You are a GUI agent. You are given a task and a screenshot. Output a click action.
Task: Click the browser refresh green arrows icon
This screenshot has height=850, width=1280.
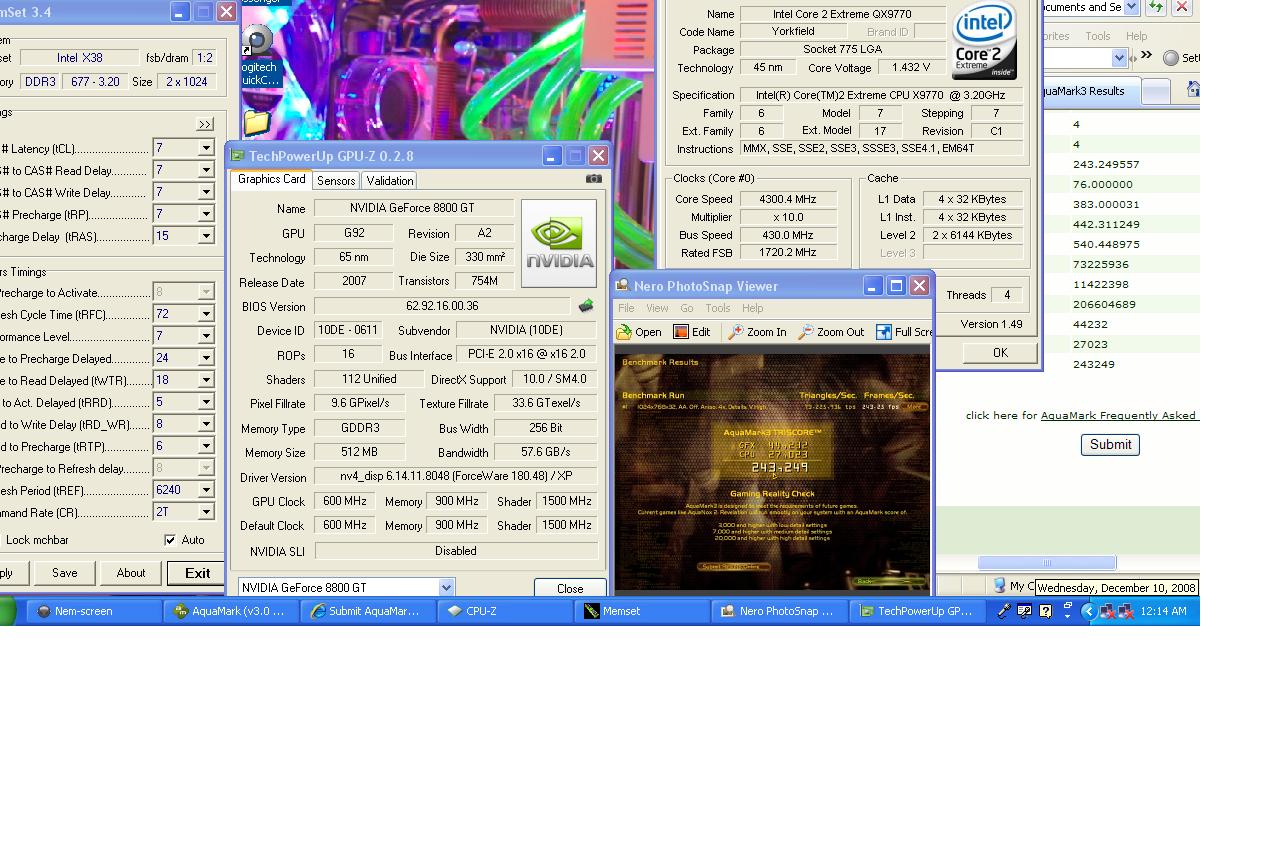coord(1156,7)
